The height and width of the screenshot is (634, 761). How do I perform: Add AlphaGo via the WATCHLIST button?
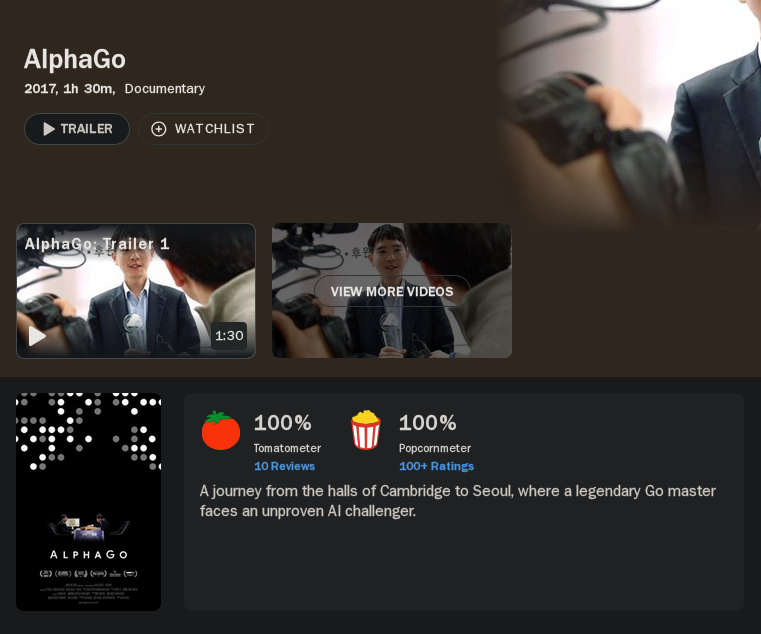(x=203, y=129)
